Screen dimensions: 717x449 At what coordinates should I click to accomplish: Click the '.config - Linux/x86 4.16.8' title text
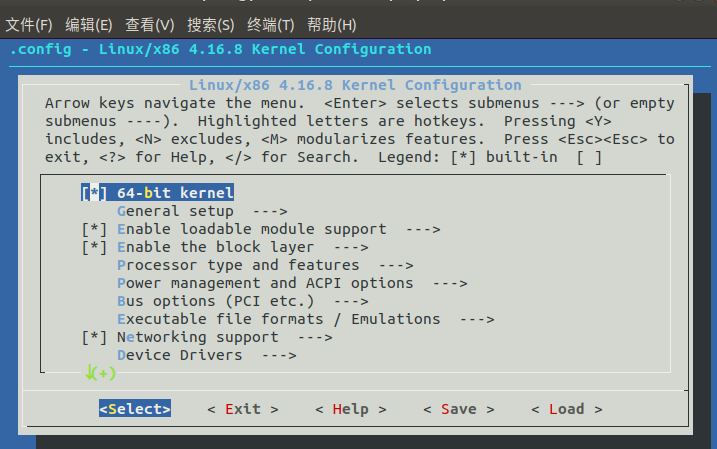coord(126,49)
